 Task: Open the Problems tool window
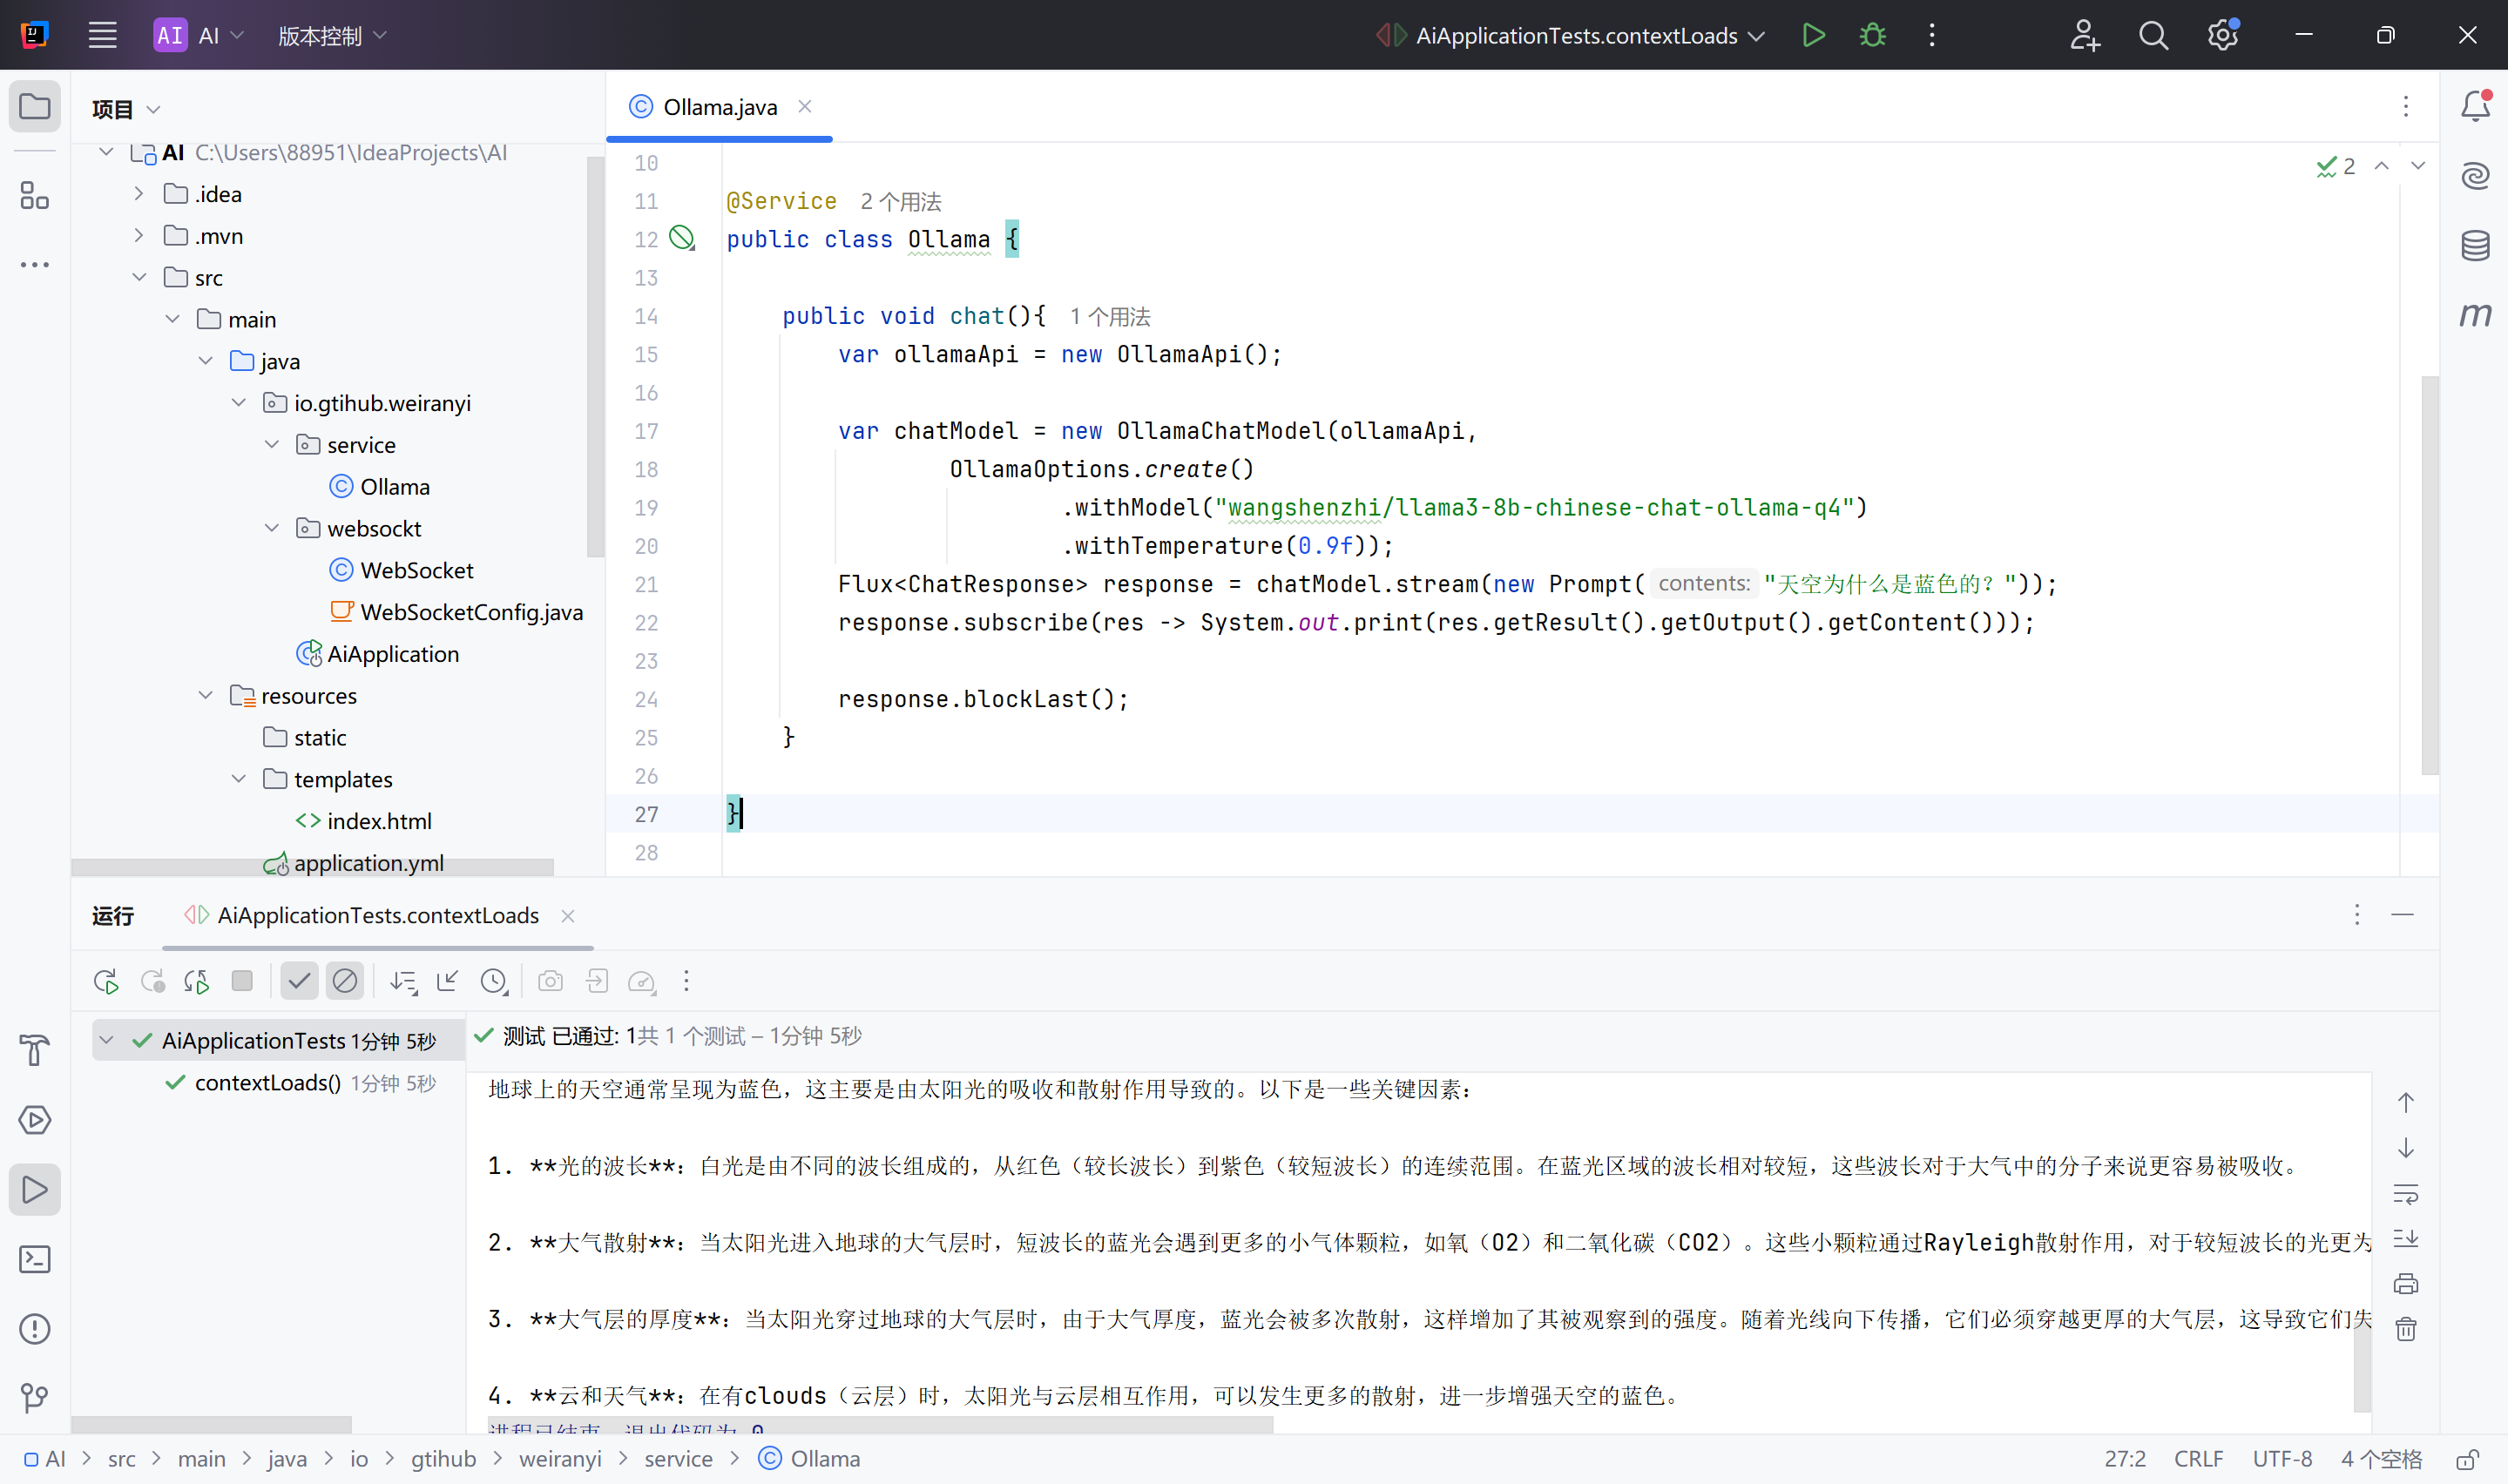34,1329
